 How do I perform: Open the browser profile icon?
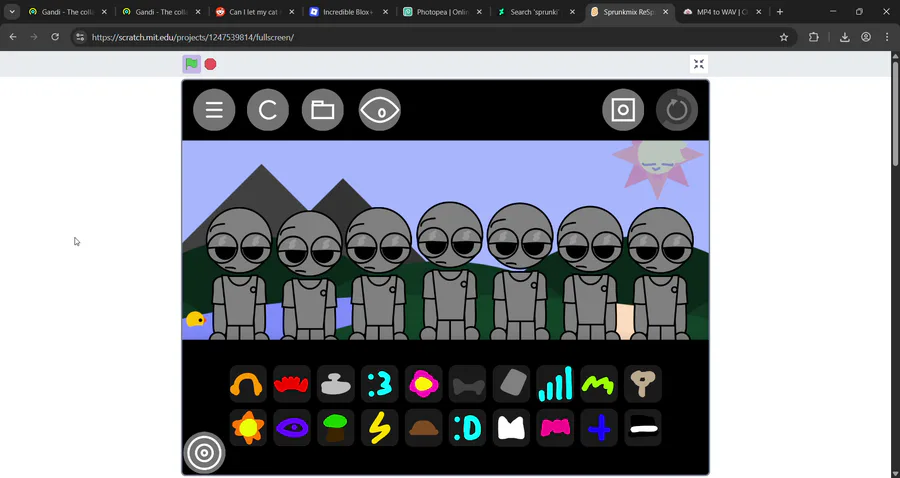pyautogui.click(x=866, y=37)
